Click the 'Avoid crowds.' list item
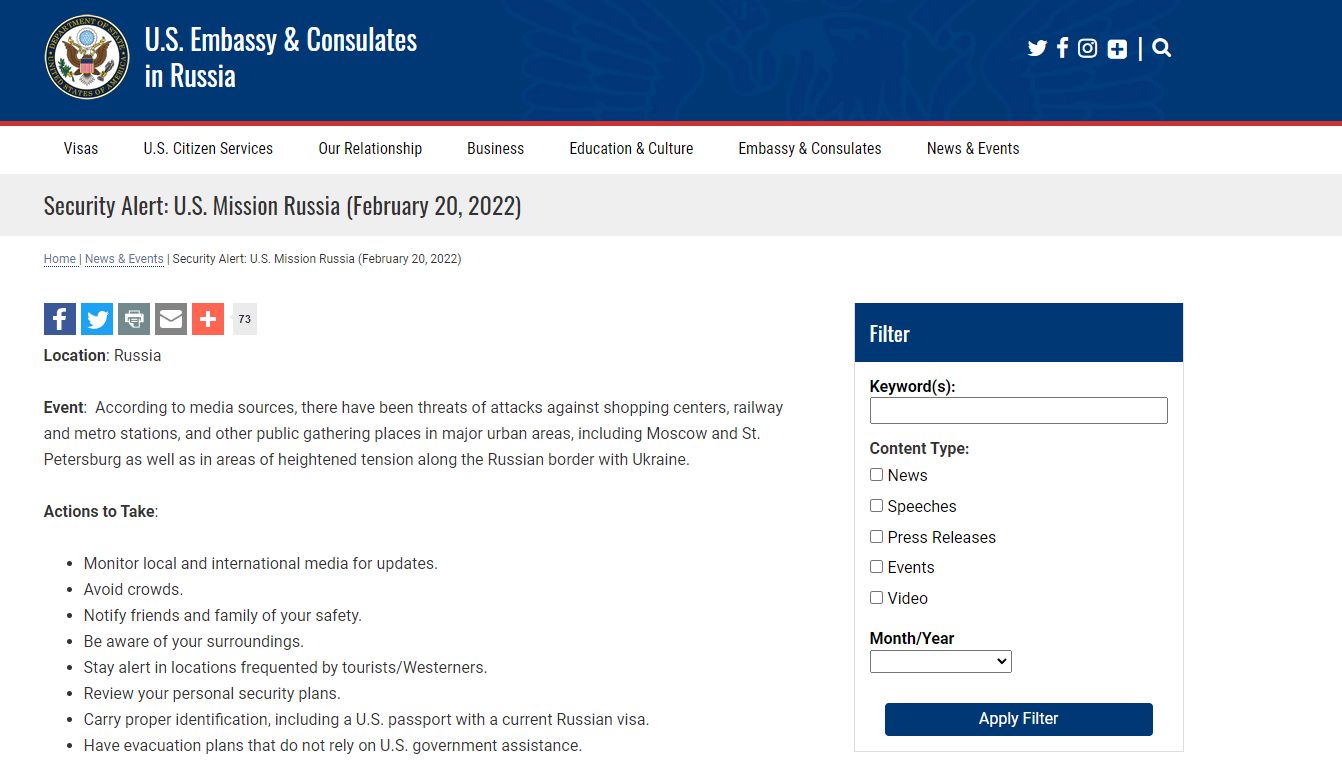1342x781 pixels. coord(133,590)
